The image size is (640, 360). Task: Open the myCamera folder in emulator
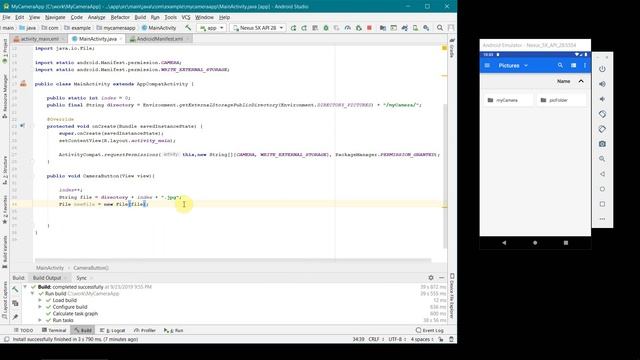click(508, 100)
